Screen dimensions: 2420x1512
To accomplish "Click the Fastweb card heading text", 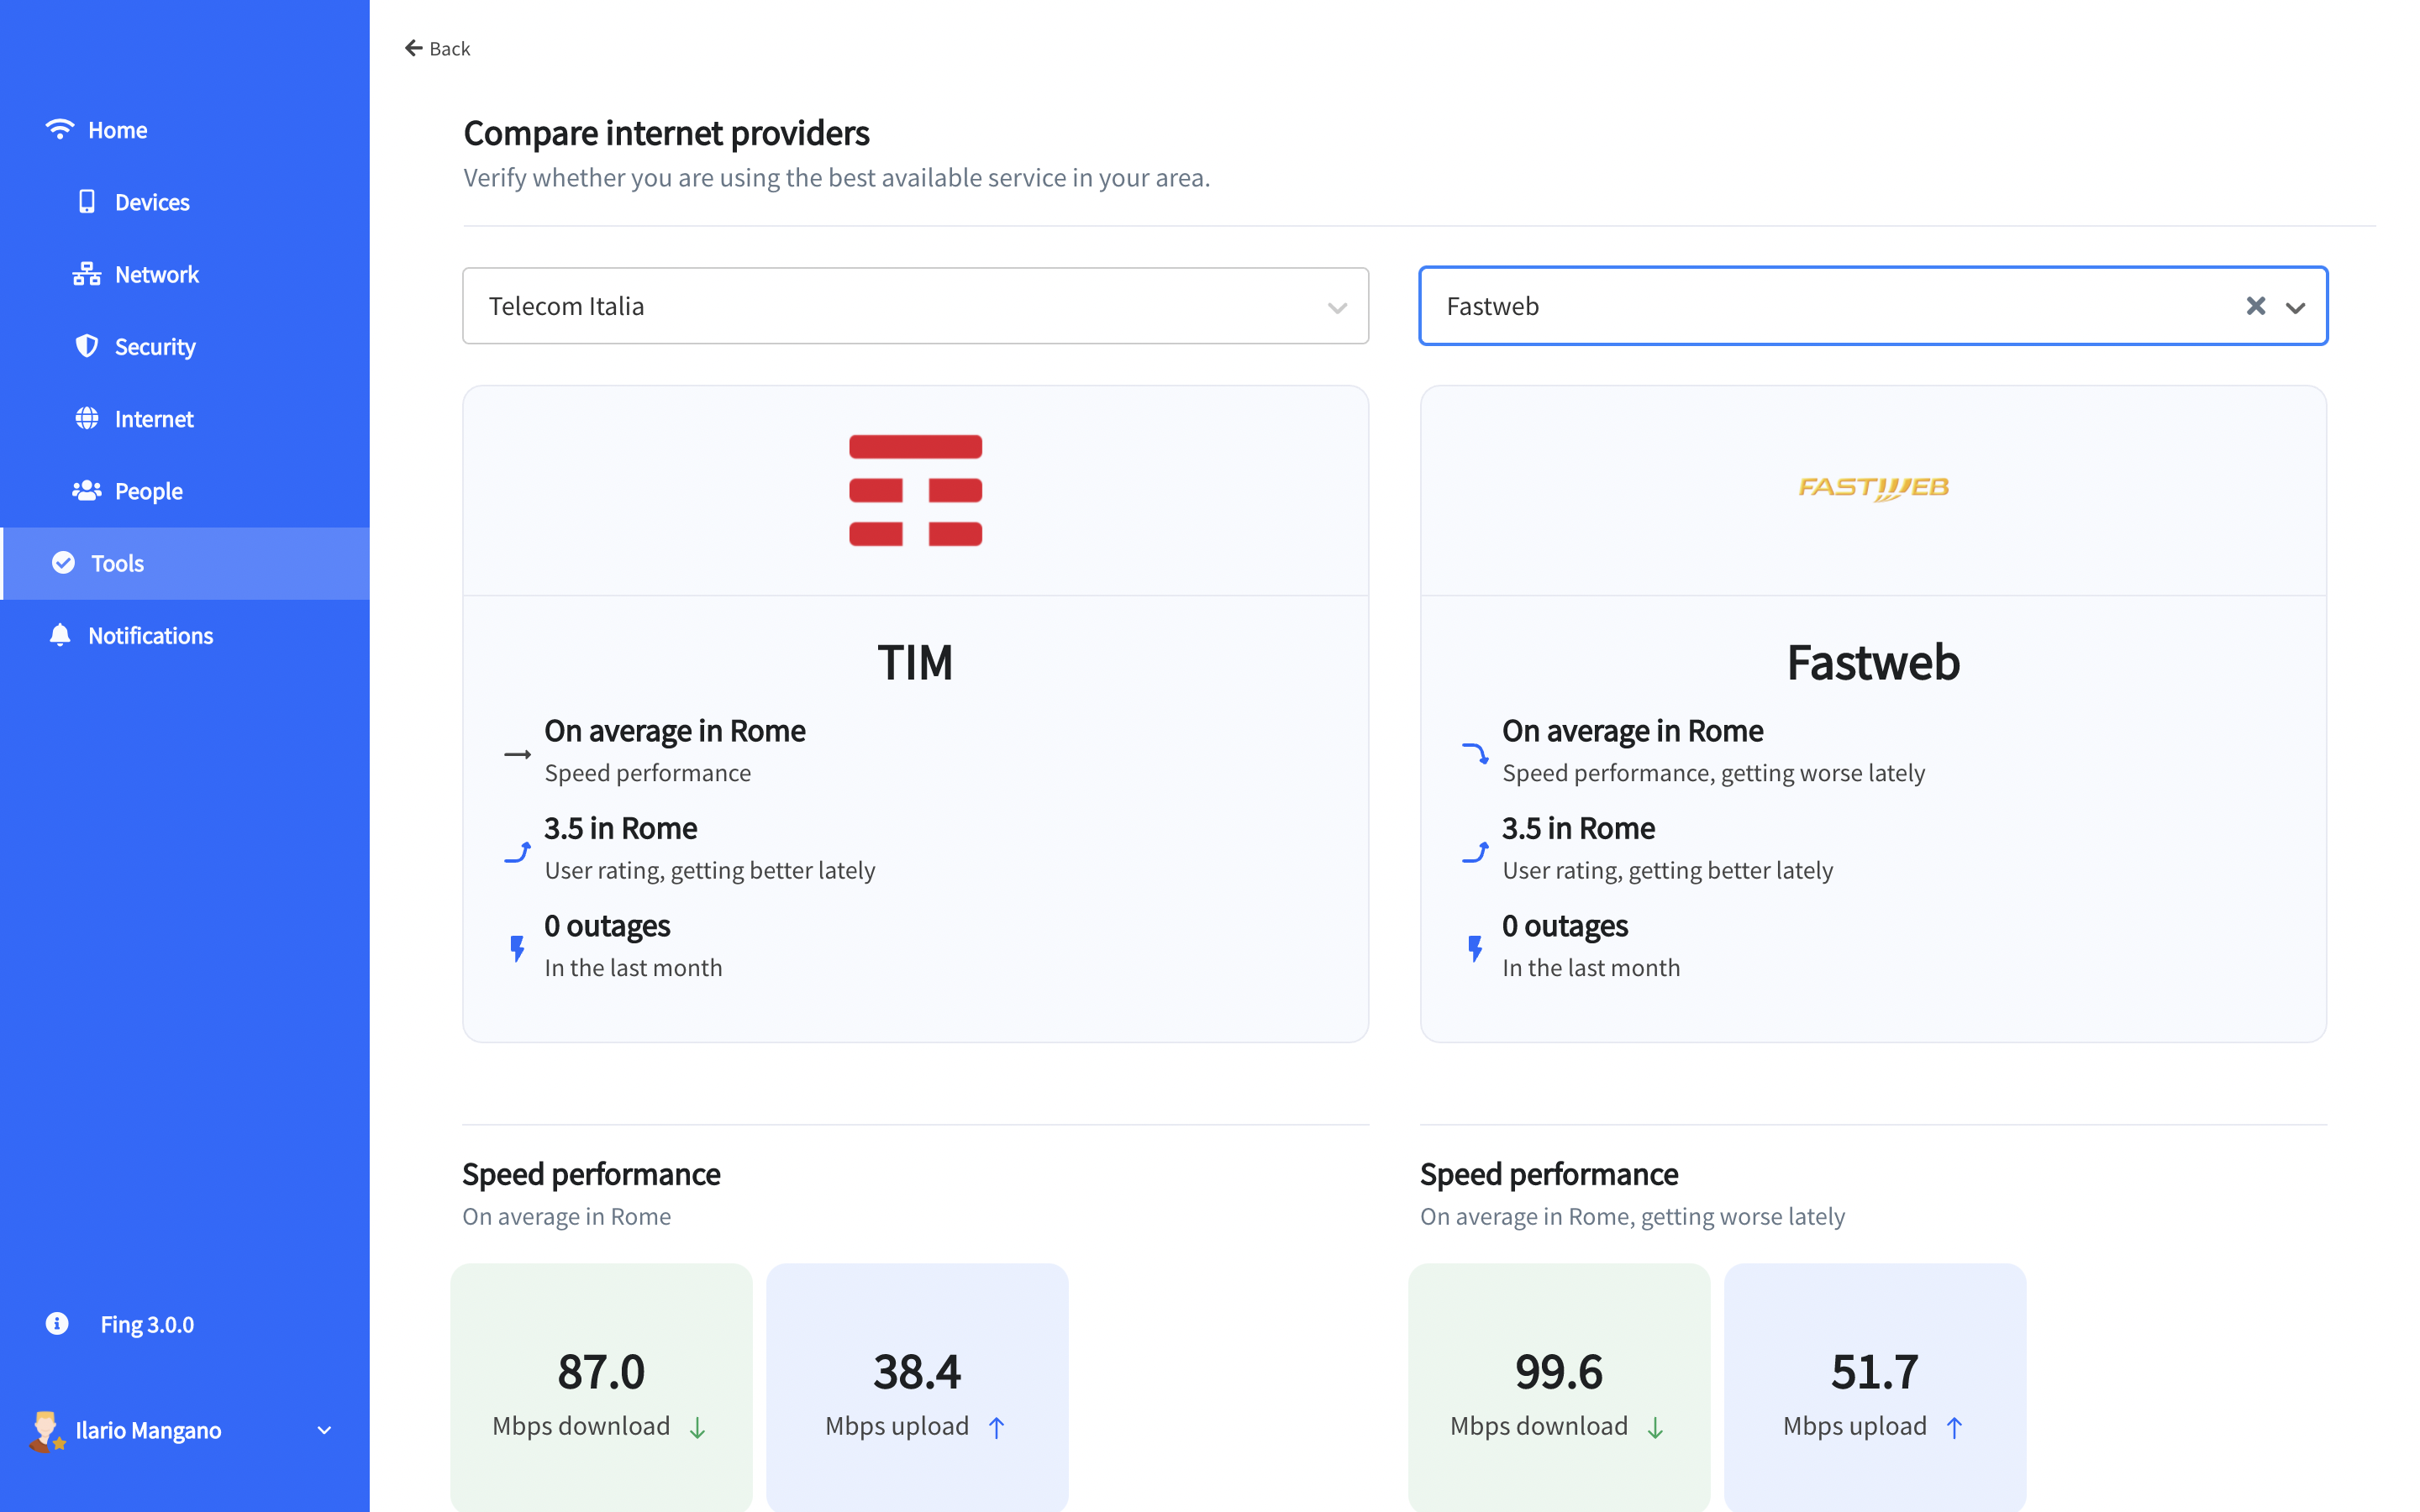I will click(x=1873, y=662).
